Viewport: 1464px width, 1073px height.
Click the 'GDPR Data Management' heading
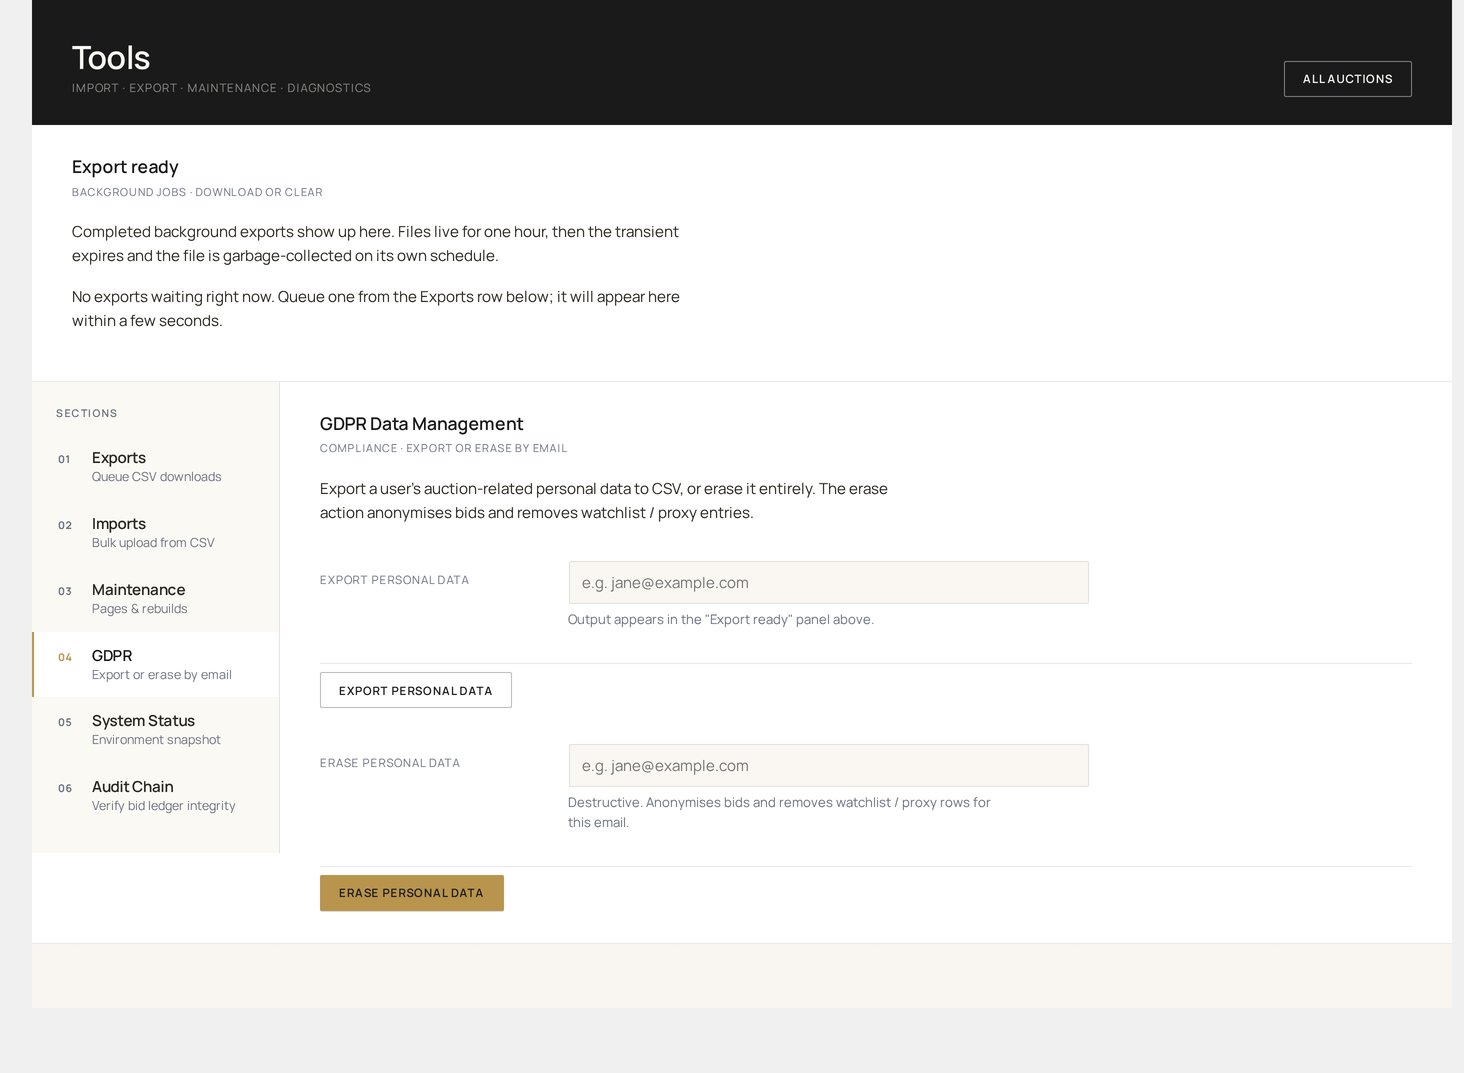421,424
